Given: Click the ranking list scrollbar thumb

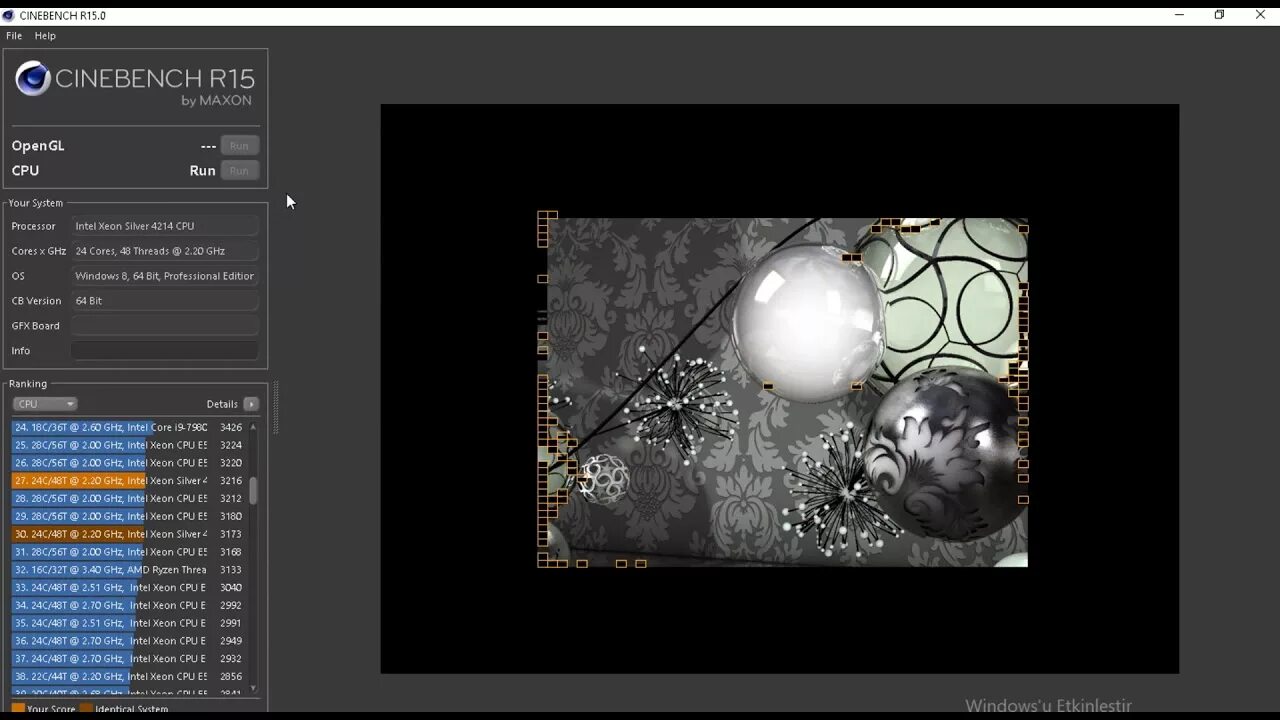Looking at the screenshot, I should [253, 490].
